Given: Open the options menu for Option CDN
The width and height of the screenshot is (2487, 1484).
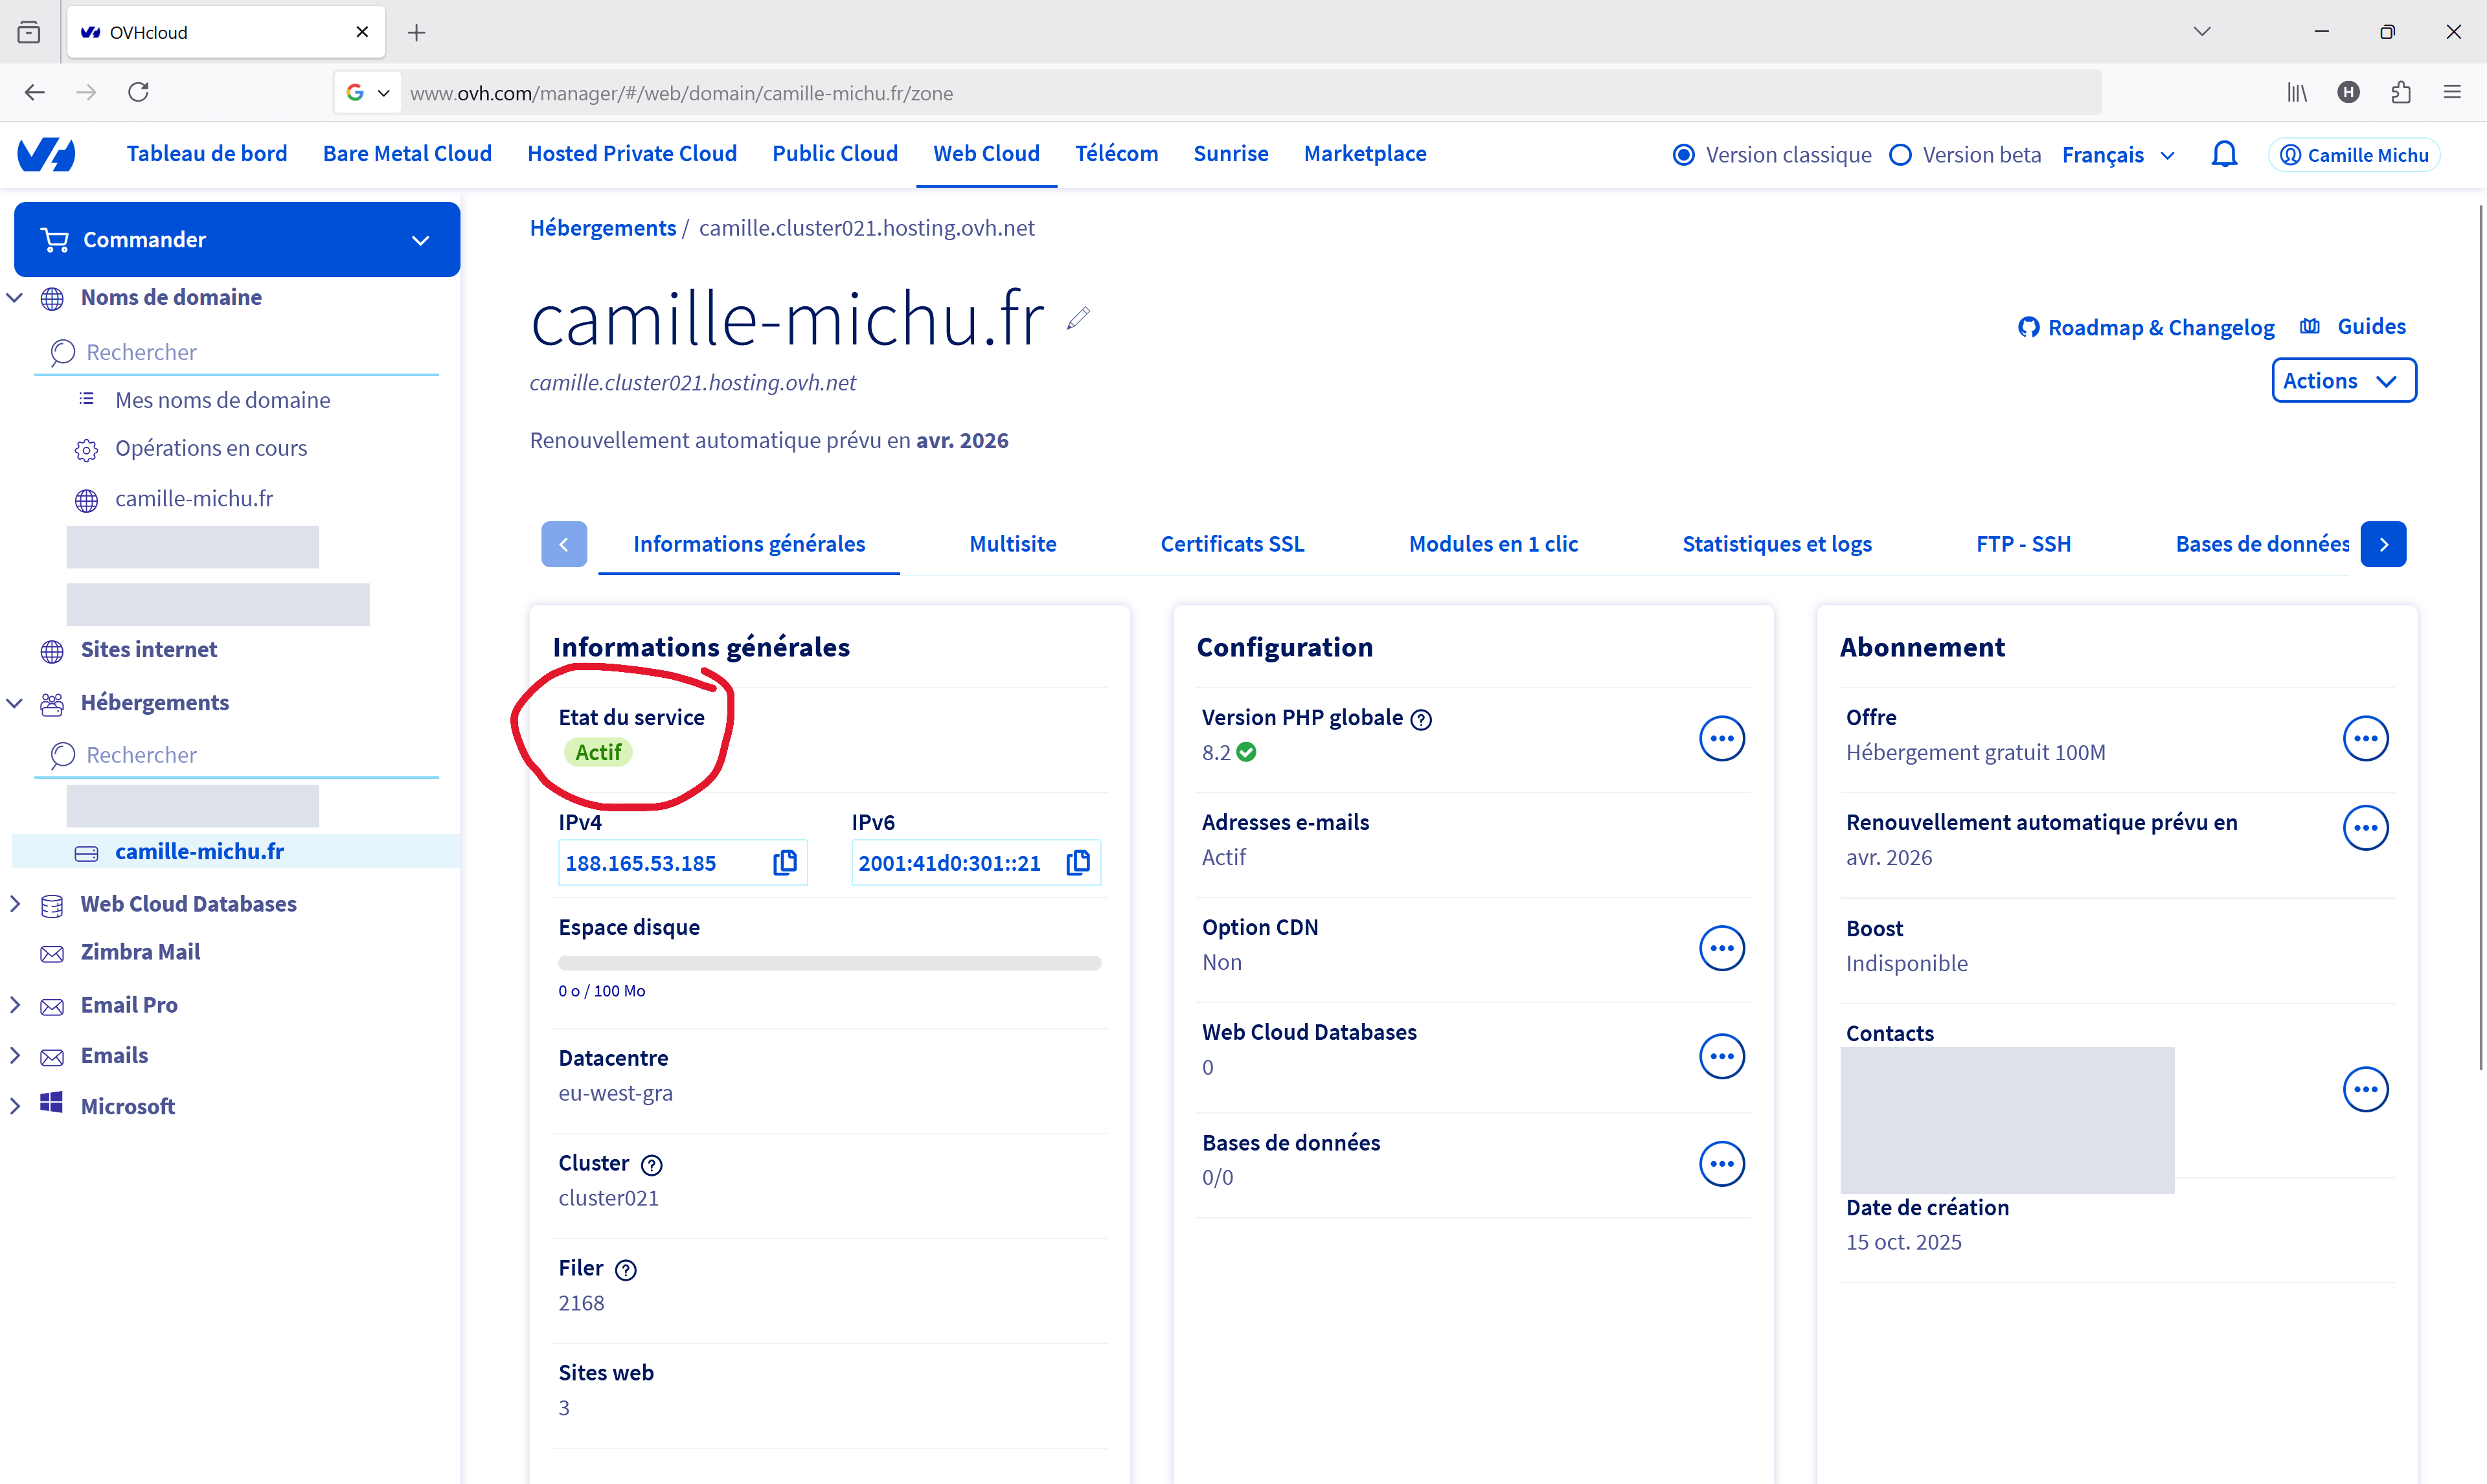Looking at the screenshot, I should click(1721, 948).
